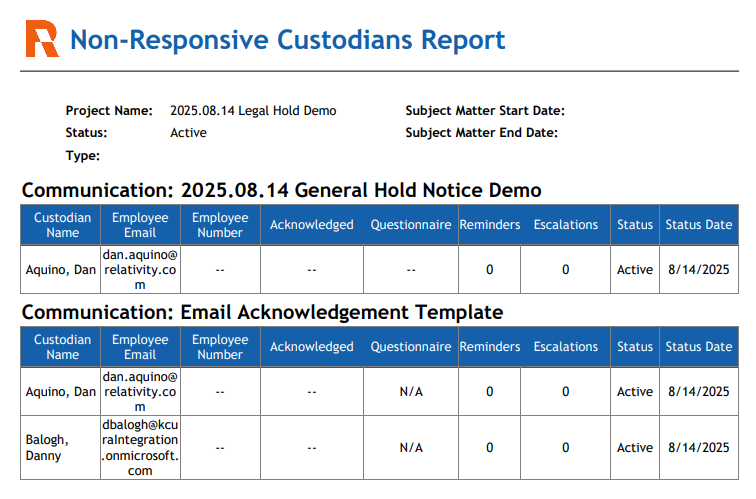This screenshot has height=499, width=756.
Task: Click the dbalogh@kcuraIntegration email address
Action: coord(140,447)
